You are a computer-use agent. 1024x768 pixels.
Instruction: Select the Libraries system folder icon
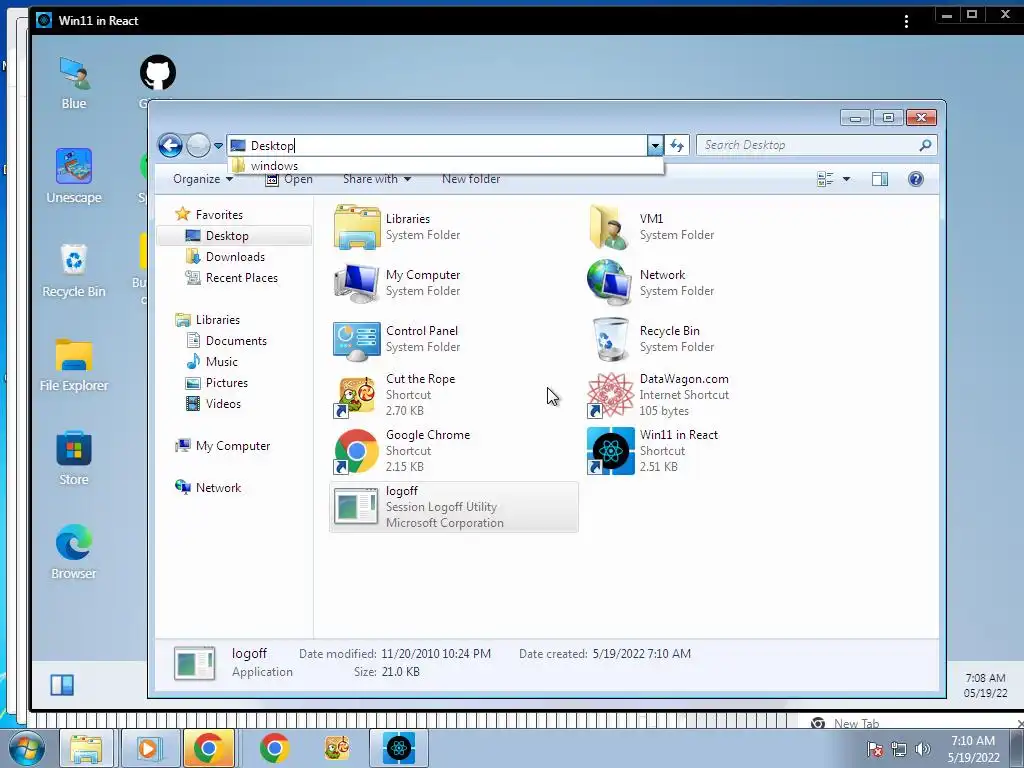click(357, 227)
